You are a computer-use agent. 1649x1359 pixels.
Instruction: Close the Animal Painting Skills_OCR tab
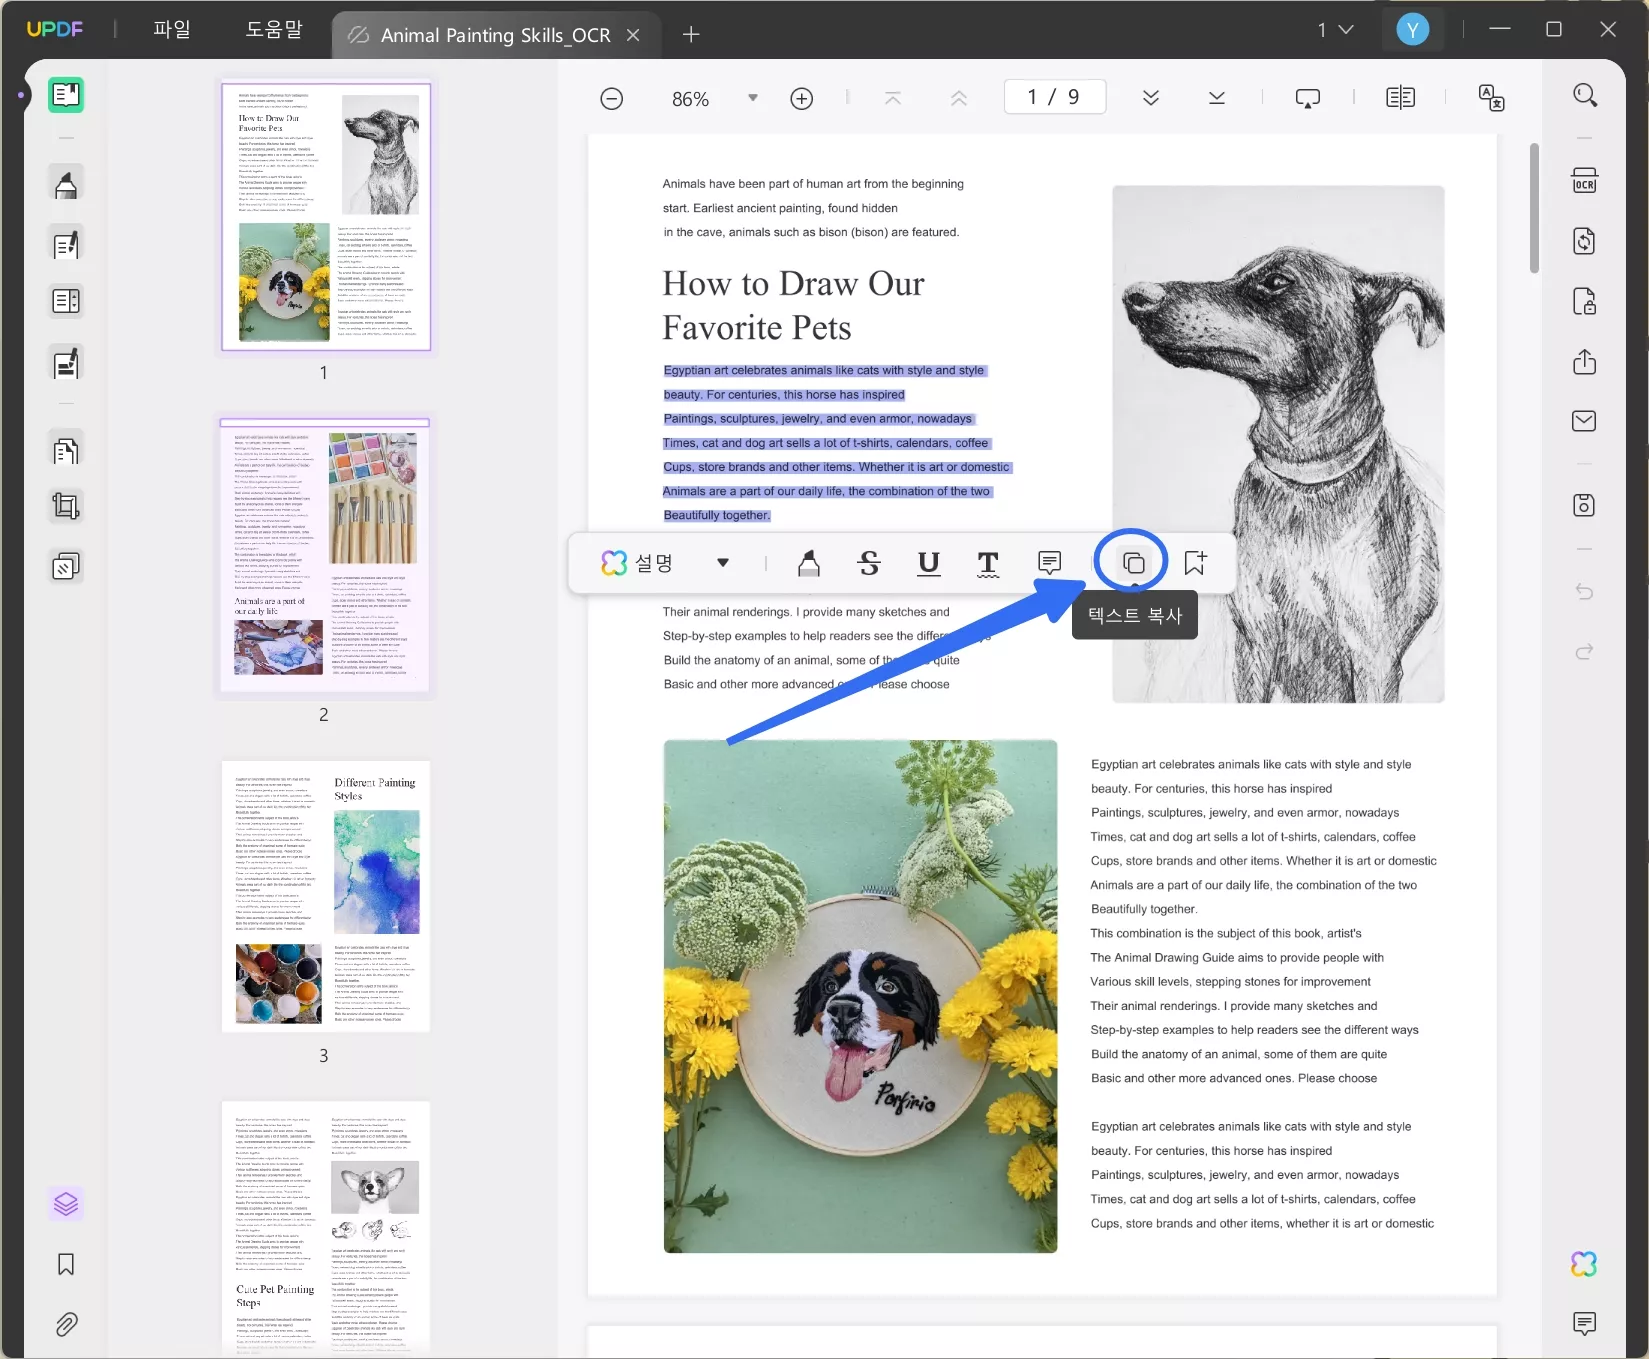click(x=633, y=35)
